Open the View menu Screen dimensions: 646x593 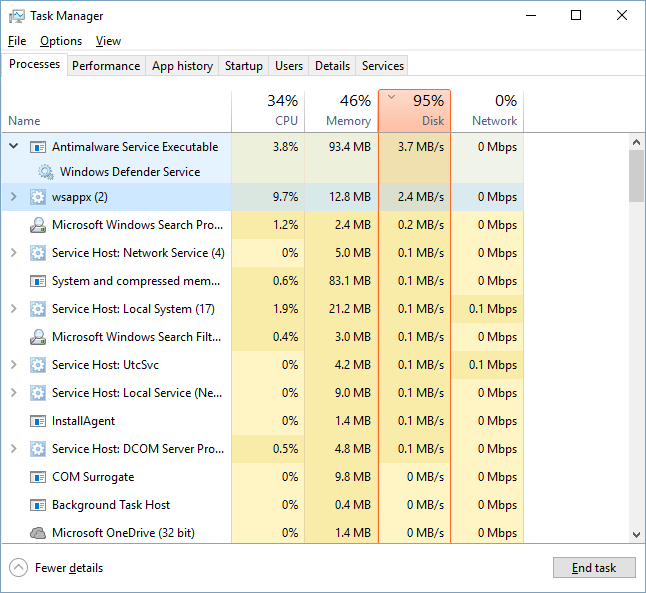(108, 41)
